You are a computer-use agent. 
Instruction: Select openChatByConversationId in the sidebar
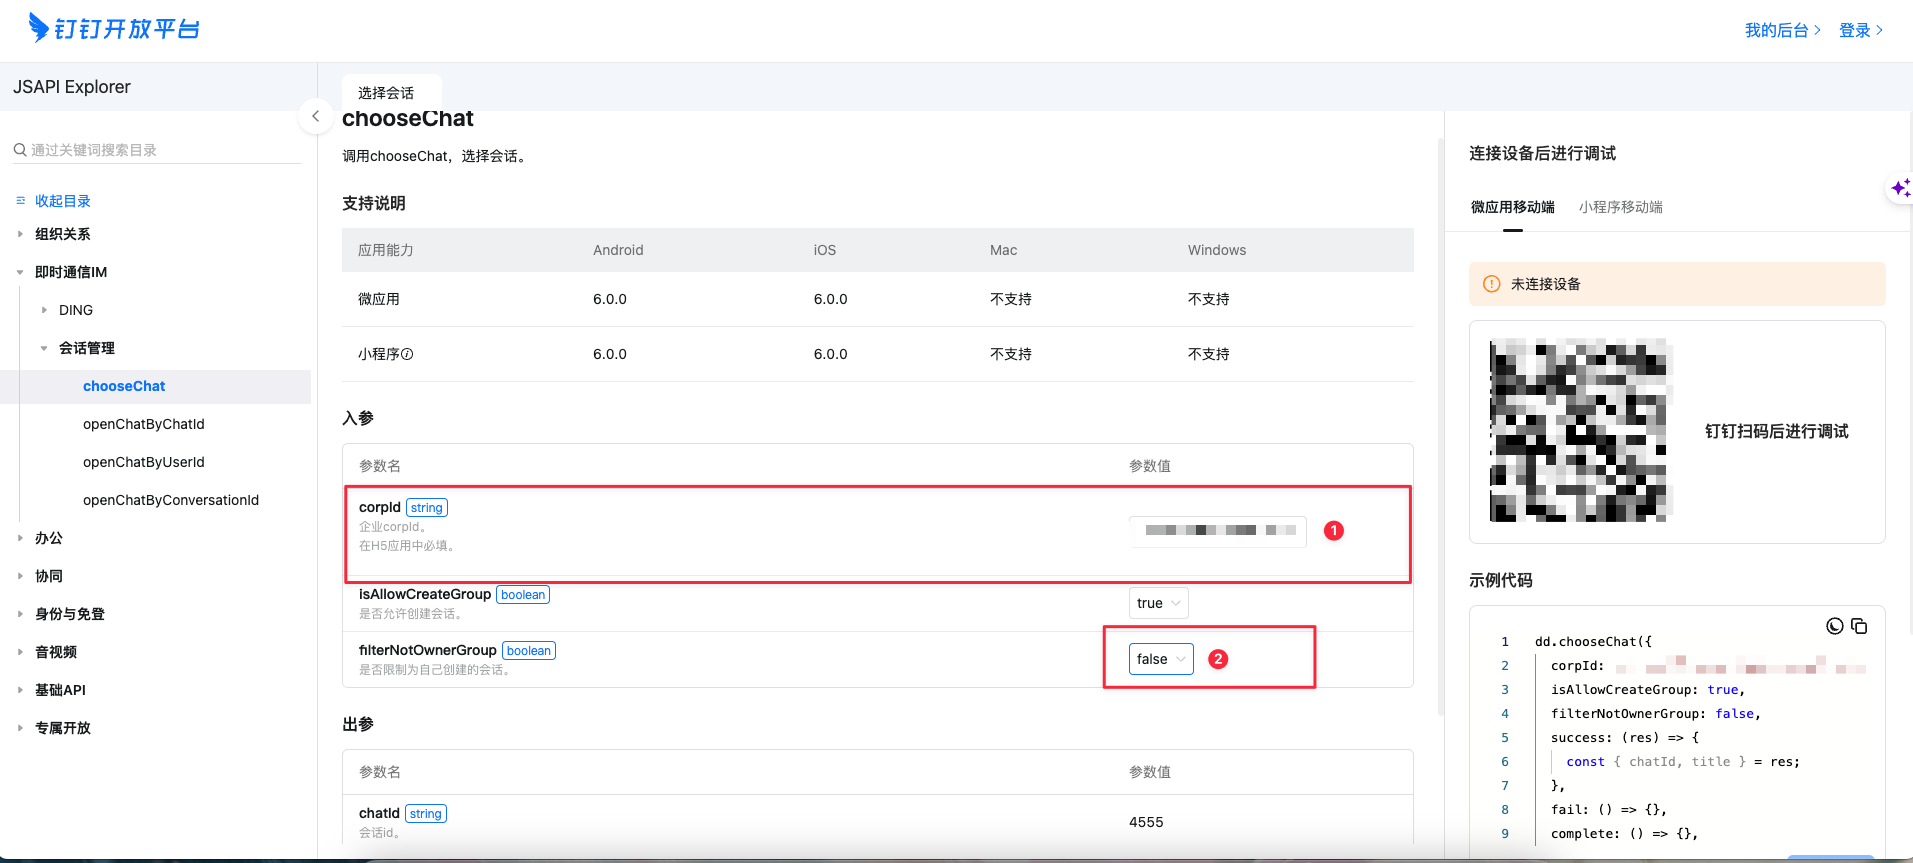click(x=171, y=500)
